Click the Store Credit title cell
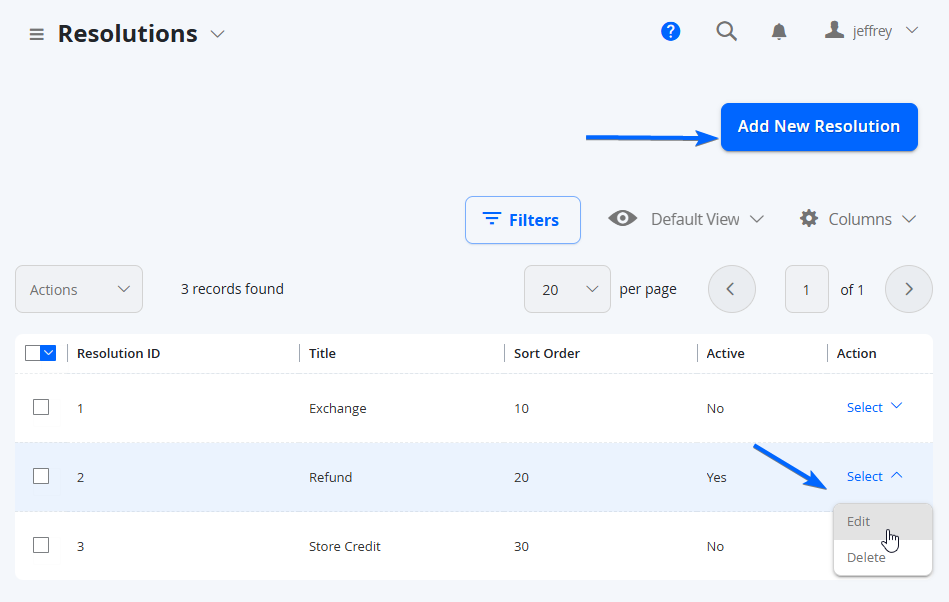This screenshot has width=949, height=602. pos(344,546)
